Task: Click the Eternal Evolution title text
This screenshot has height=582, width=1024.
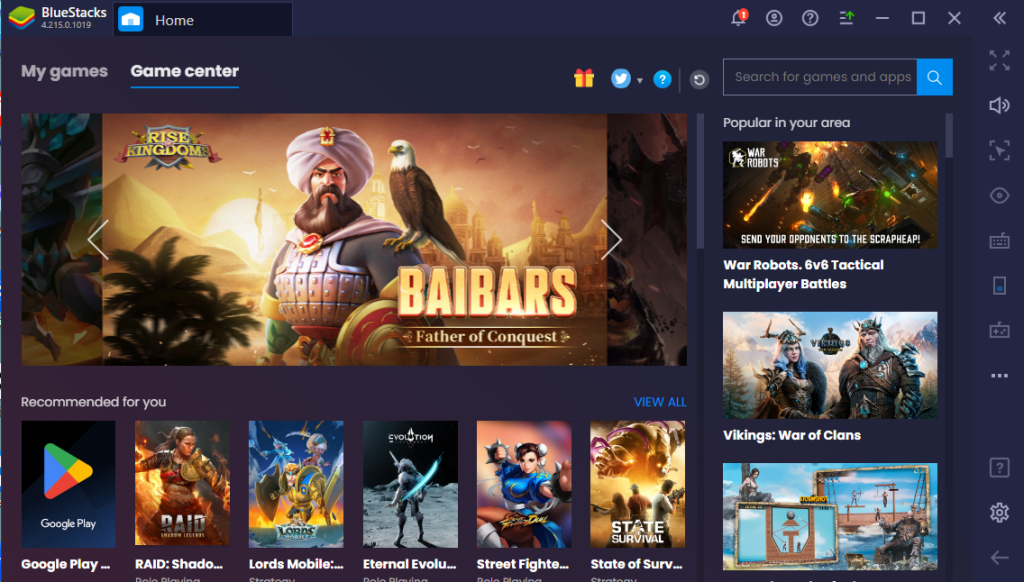Action: pos(409,564)
